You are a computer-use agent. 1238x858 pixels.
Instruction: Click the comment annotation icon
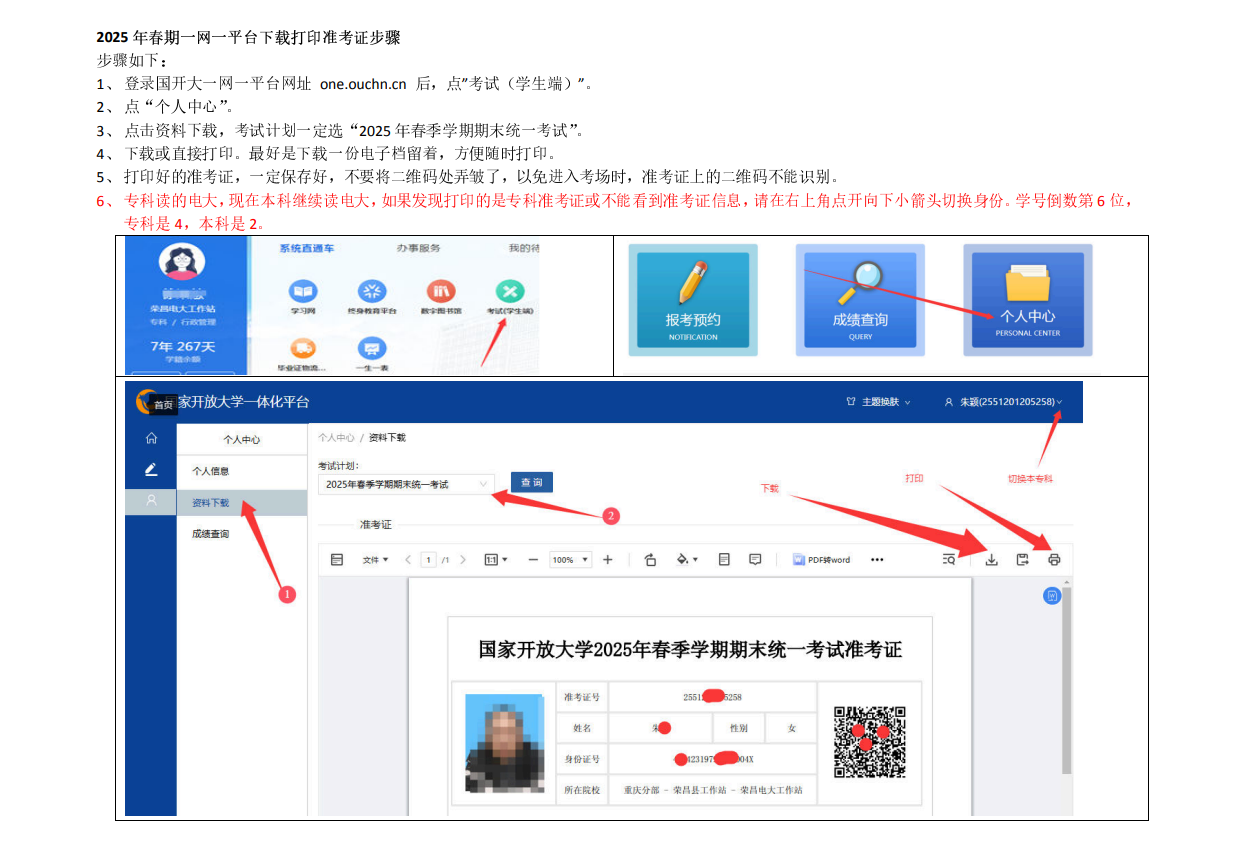tap(755, 560)
